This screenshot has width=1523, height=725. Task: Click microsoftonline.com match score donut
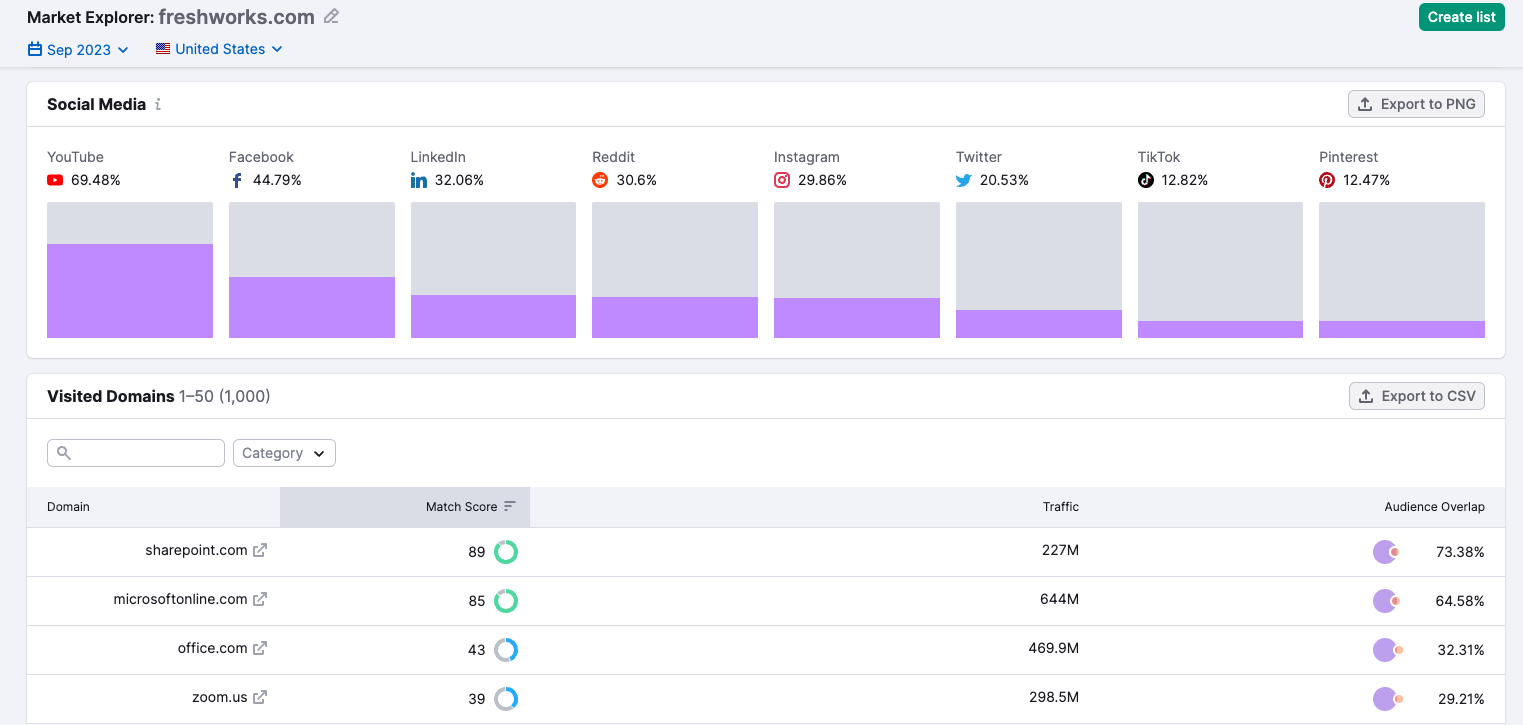pyautogui.click(x=506, y=601)
